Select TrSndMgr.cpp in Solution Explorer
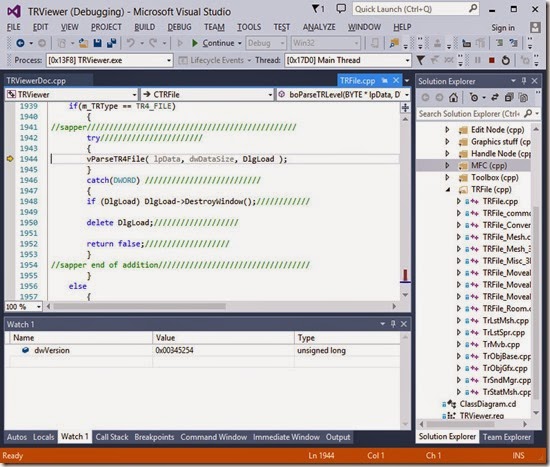The width and height of the screenshot is (550, 467). (506, 380)
